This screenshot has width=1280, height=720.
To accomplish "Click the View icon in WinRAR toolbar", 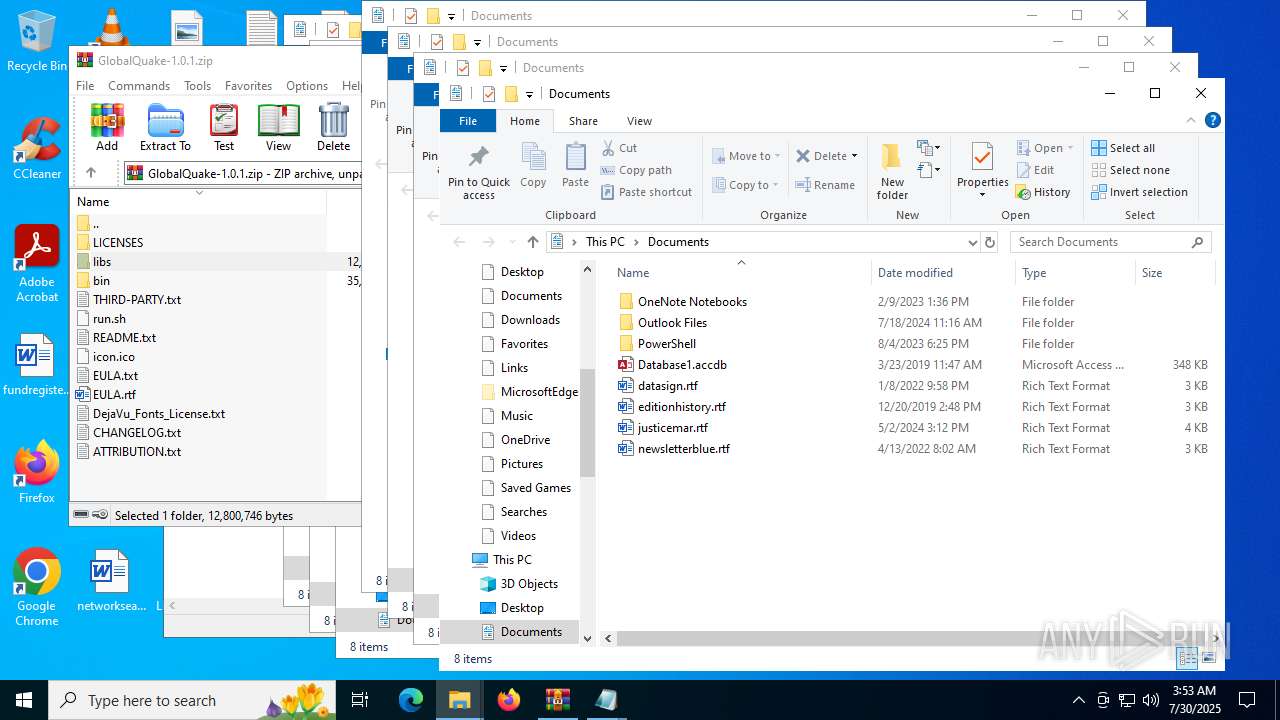I will tap(278, 127).
